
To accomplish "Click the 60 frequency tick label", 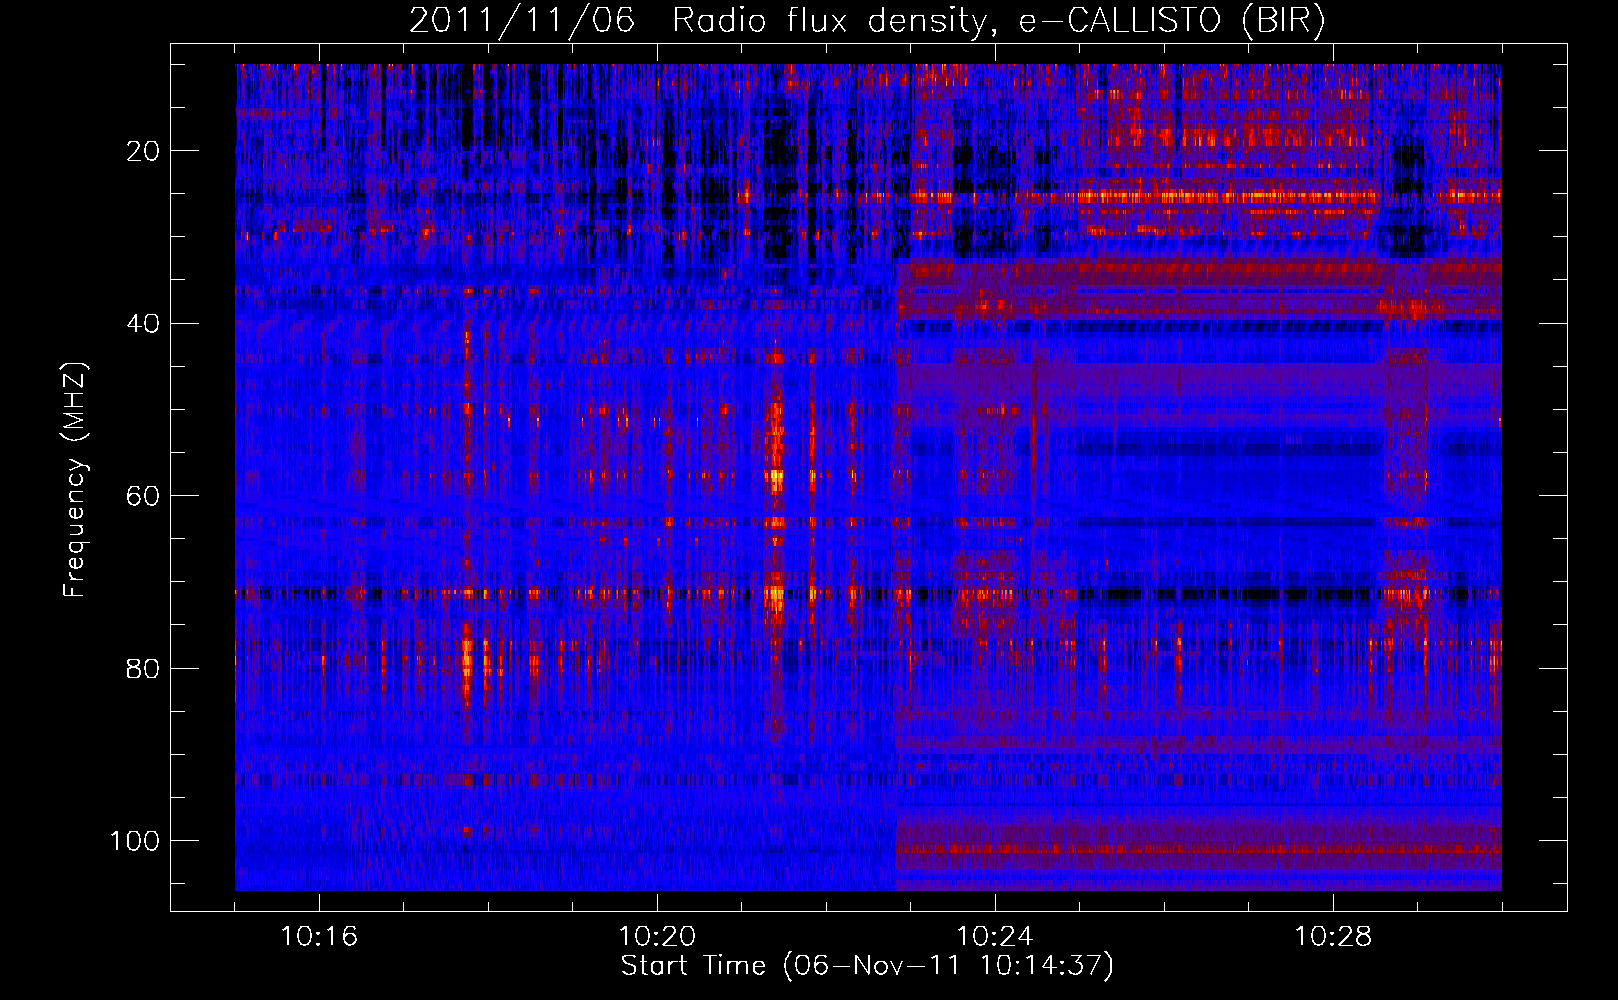I will tap(144, 497).
